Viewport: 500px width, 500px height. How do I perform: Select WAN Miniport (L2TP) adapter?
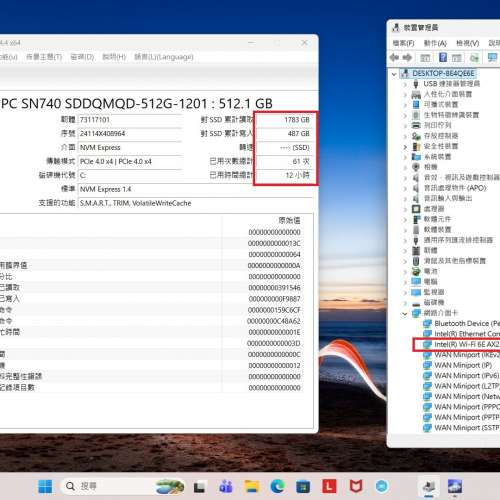tap(467, 386)
